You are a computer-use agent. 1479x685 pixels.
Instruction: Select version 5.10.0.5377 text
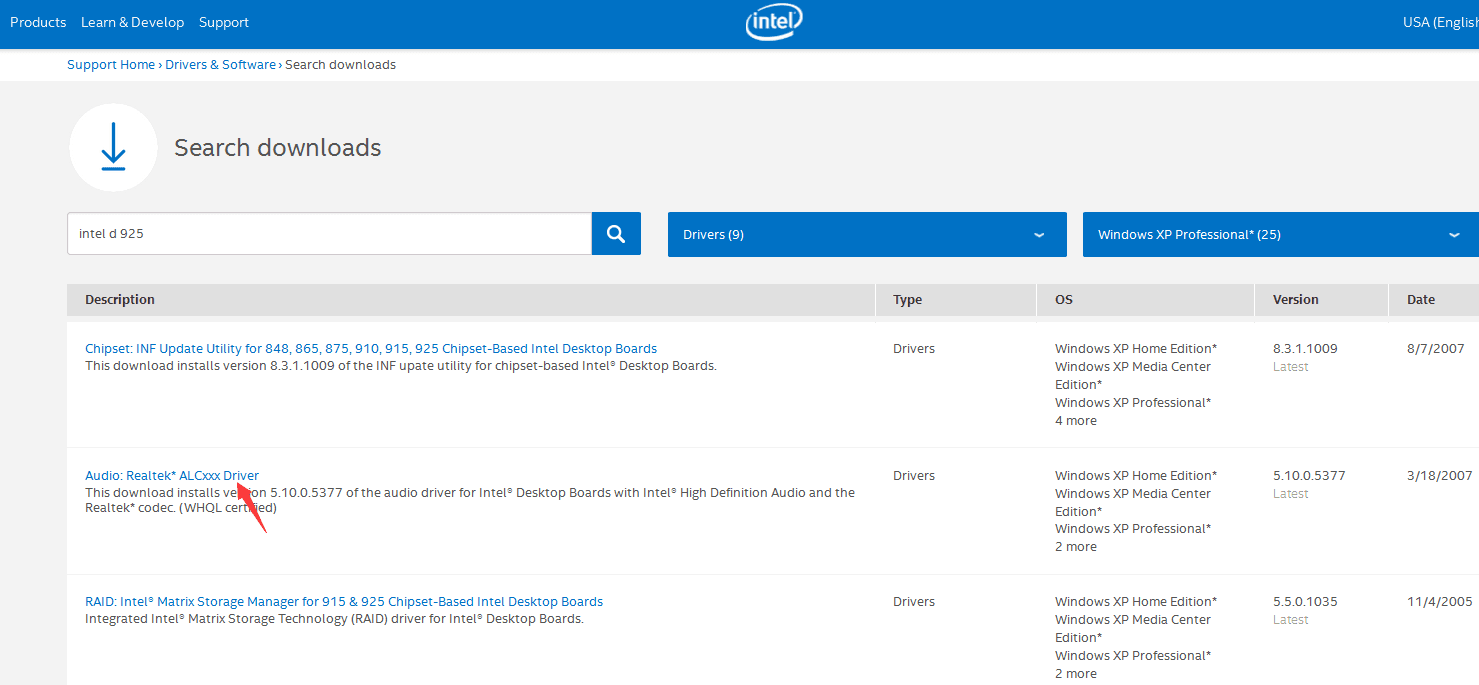(1309, 476)
